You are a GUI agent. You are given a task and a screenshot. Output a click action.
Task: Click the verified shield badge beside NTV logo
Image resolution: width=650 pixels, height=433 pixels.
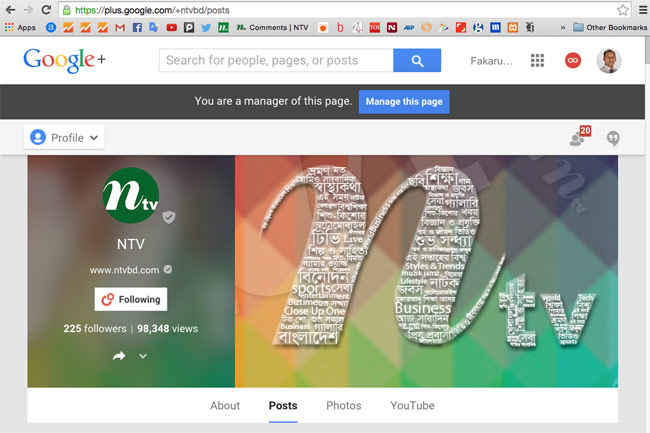(169, 217)
